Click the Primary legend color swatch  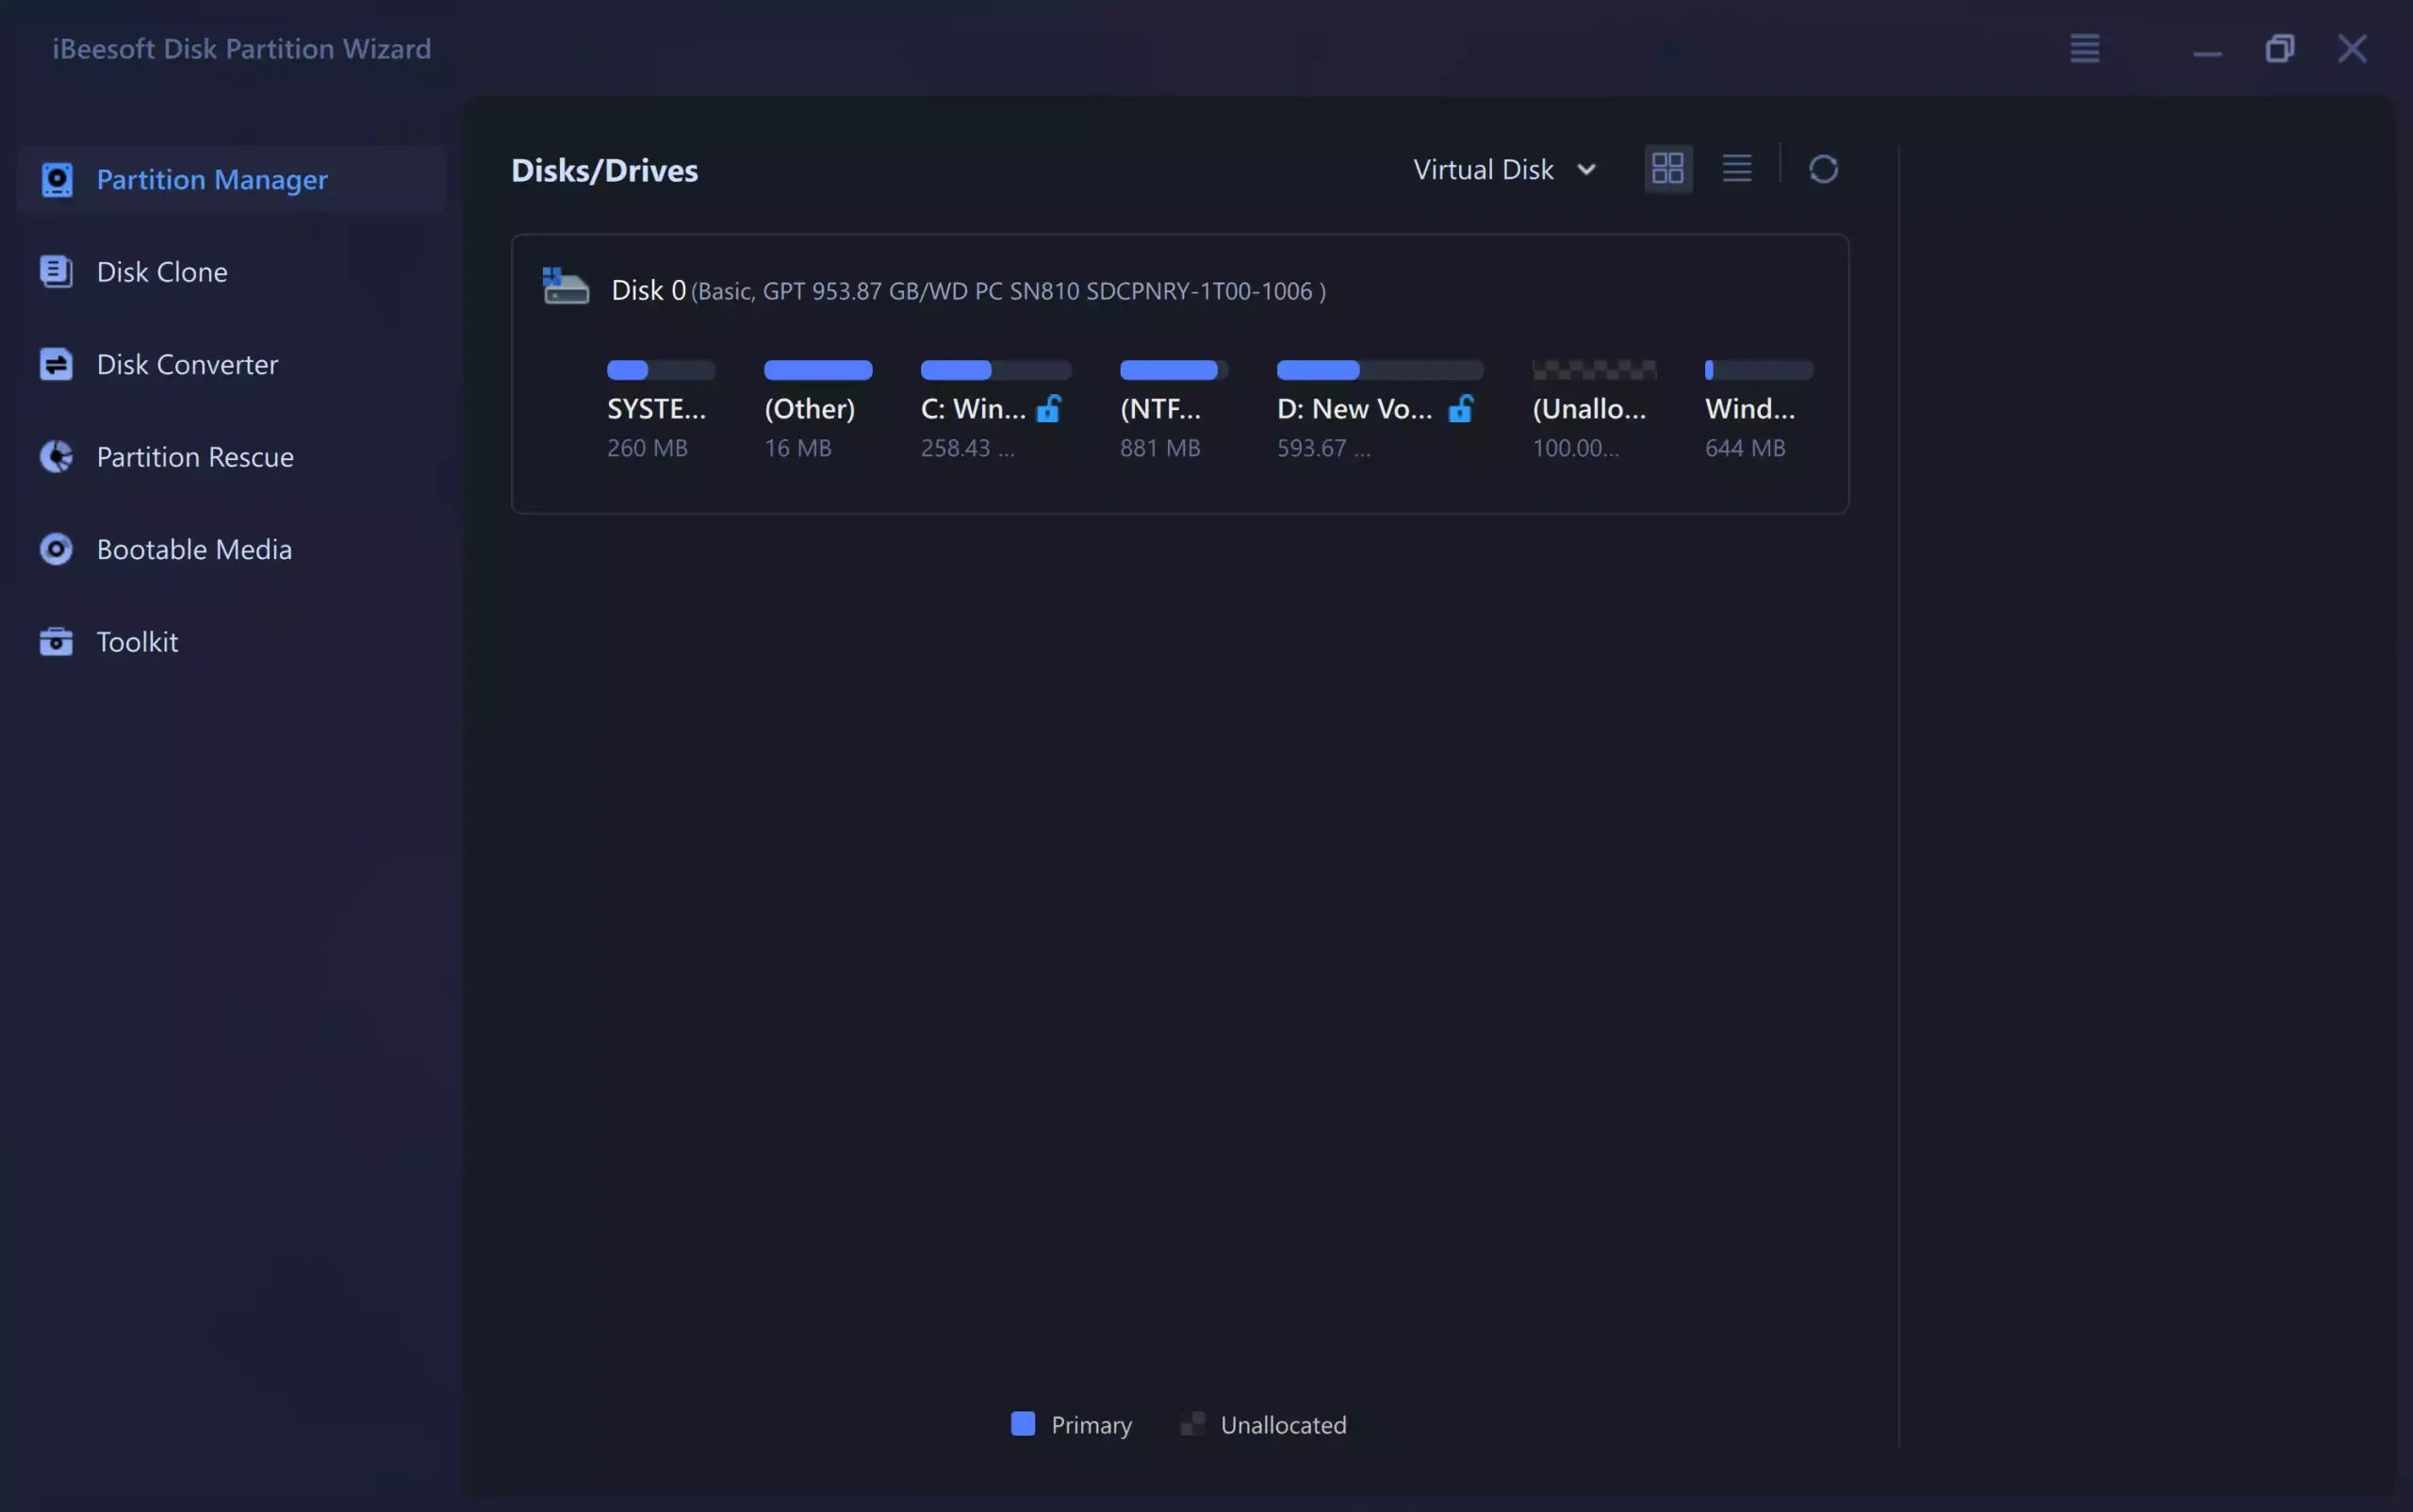tap(1023, 1424)
